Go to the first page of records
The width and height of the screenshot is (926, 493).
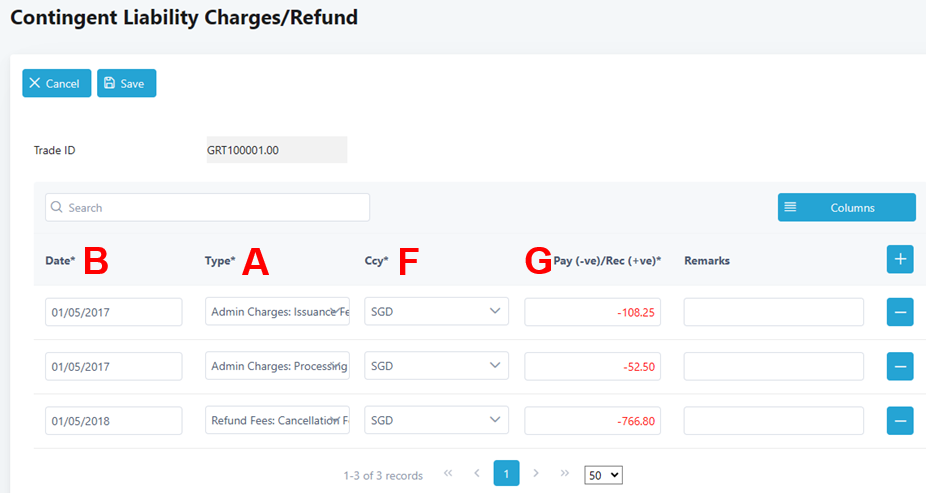point(448,473)
